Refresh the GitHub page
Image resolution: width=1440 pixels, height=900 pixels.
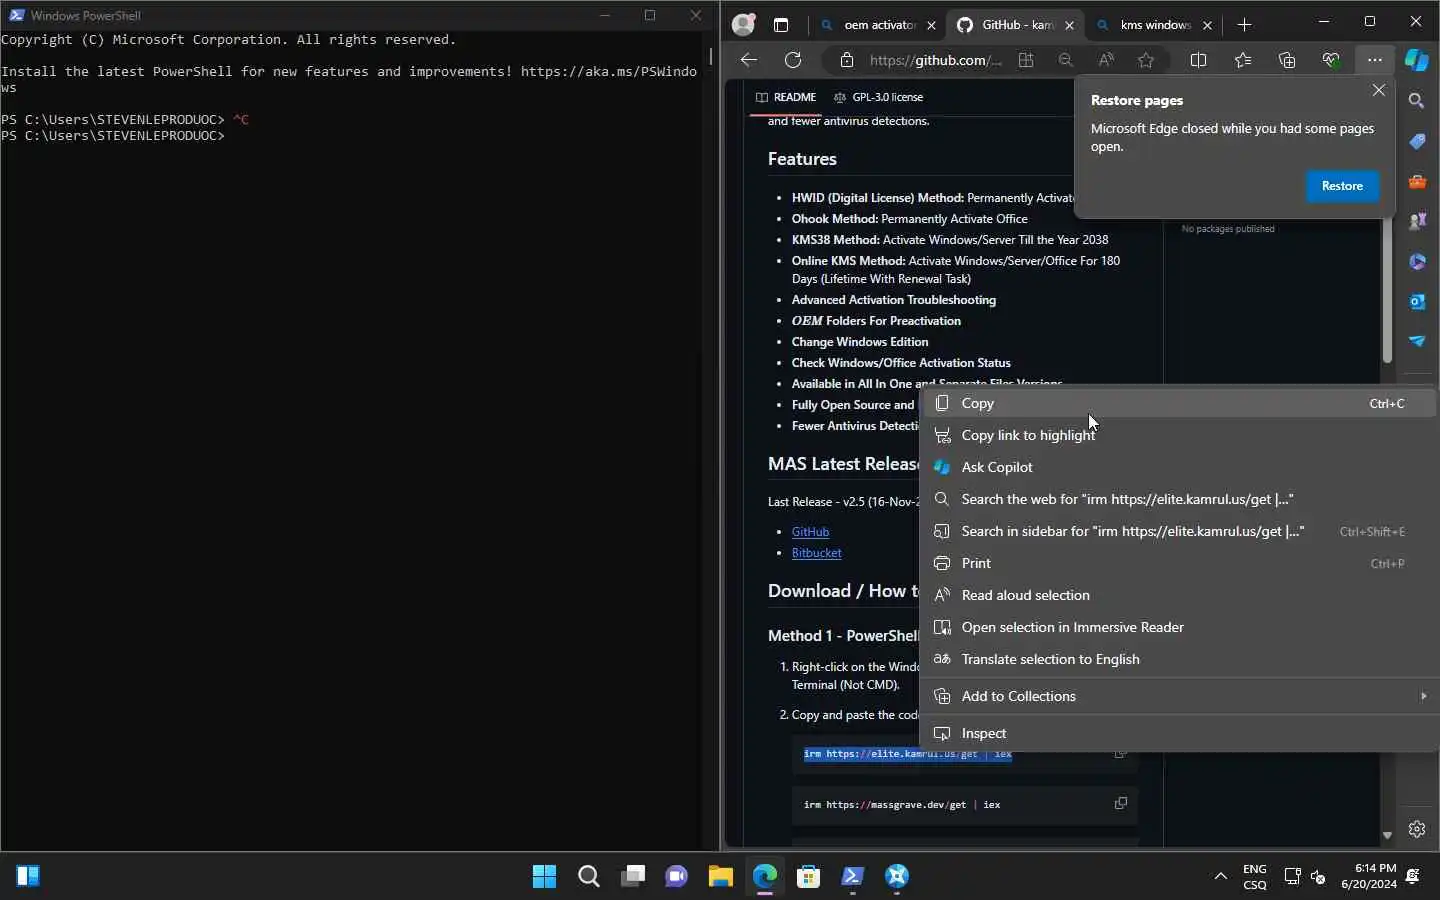(x=793, y=60)
